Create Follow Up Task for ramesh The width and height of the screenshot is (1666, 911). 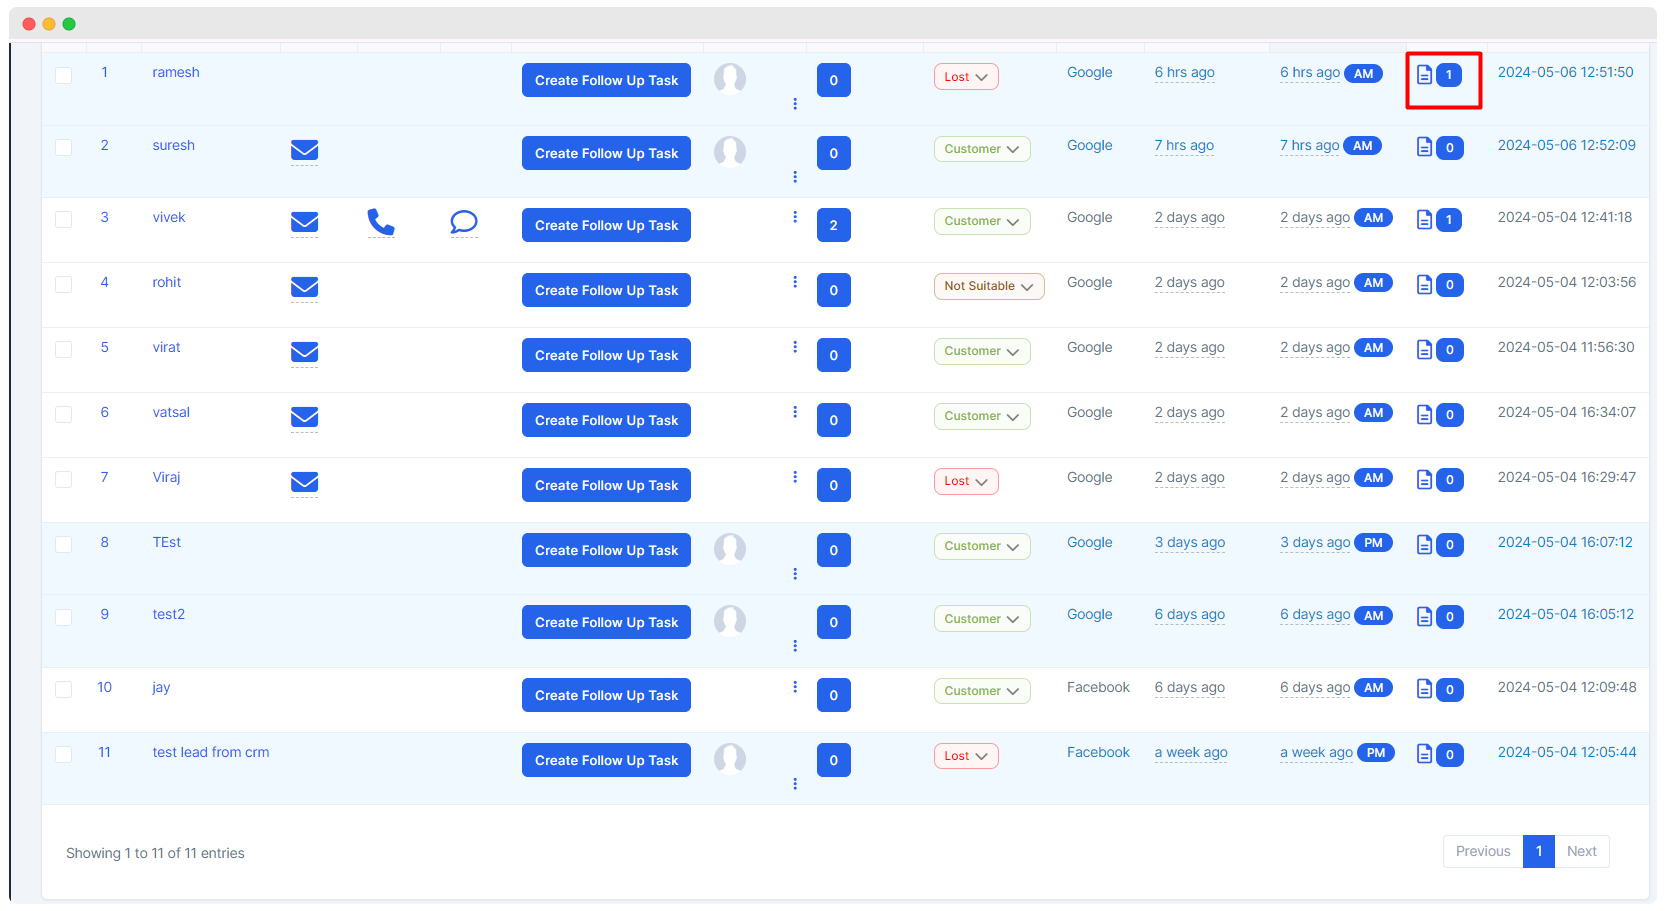606,80
